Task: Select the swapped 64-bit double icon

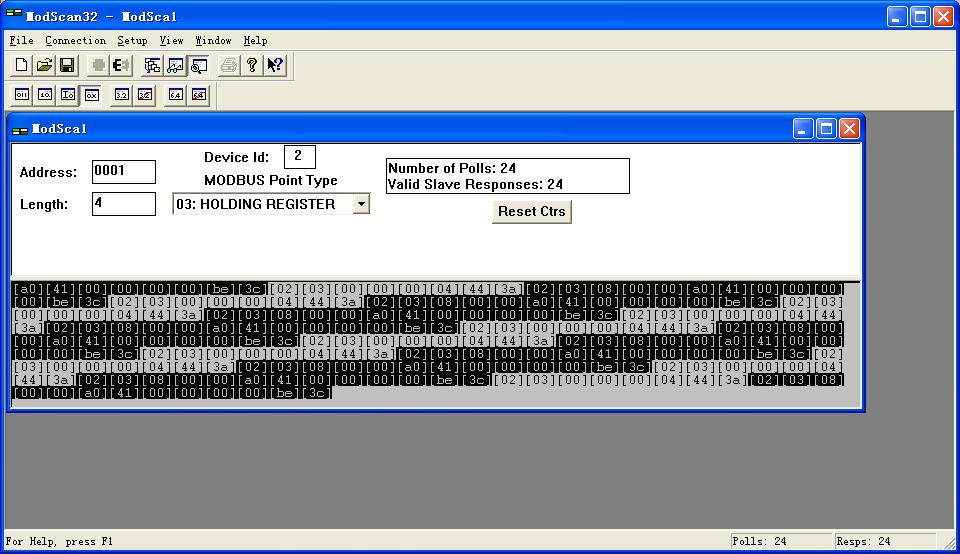Action: pyautogui.click(x=199, y=95)
